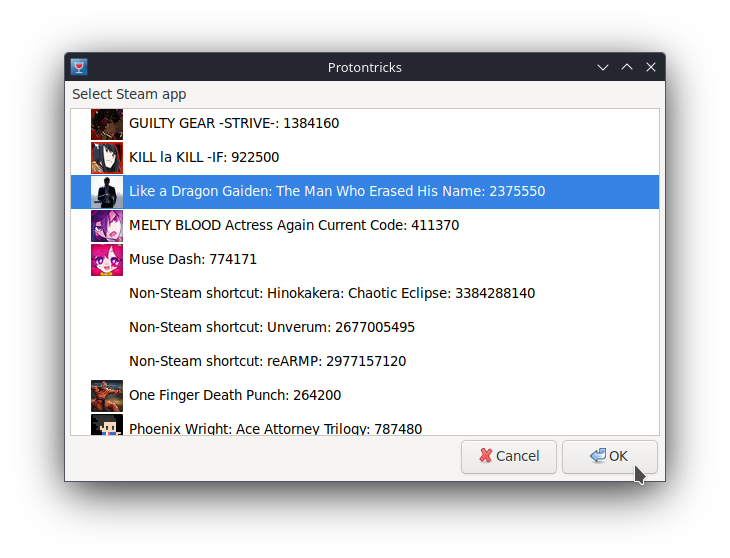Pick Non-Steam shortcut Unverum: 2677005495
Image resolution: width=730 pixels, height=558 pixels.
point(365,328)
